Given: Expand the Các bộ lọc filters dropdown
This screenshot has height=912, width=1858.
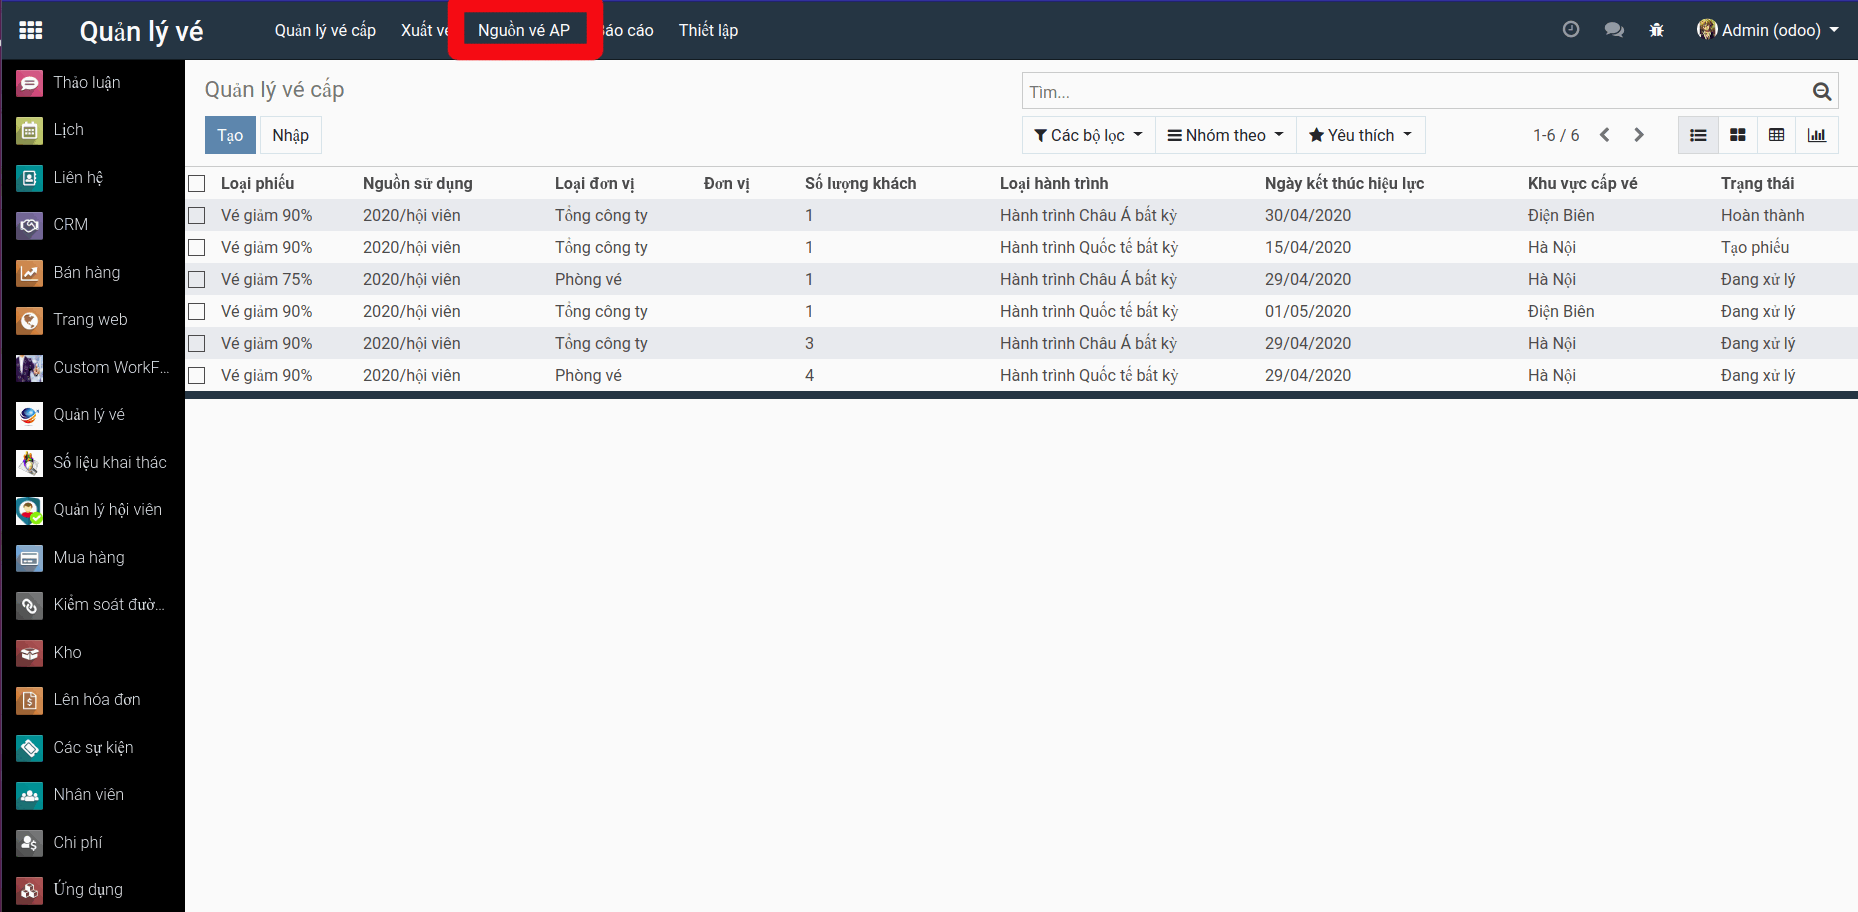Looking at the screenshot, I should (1089, 135).
